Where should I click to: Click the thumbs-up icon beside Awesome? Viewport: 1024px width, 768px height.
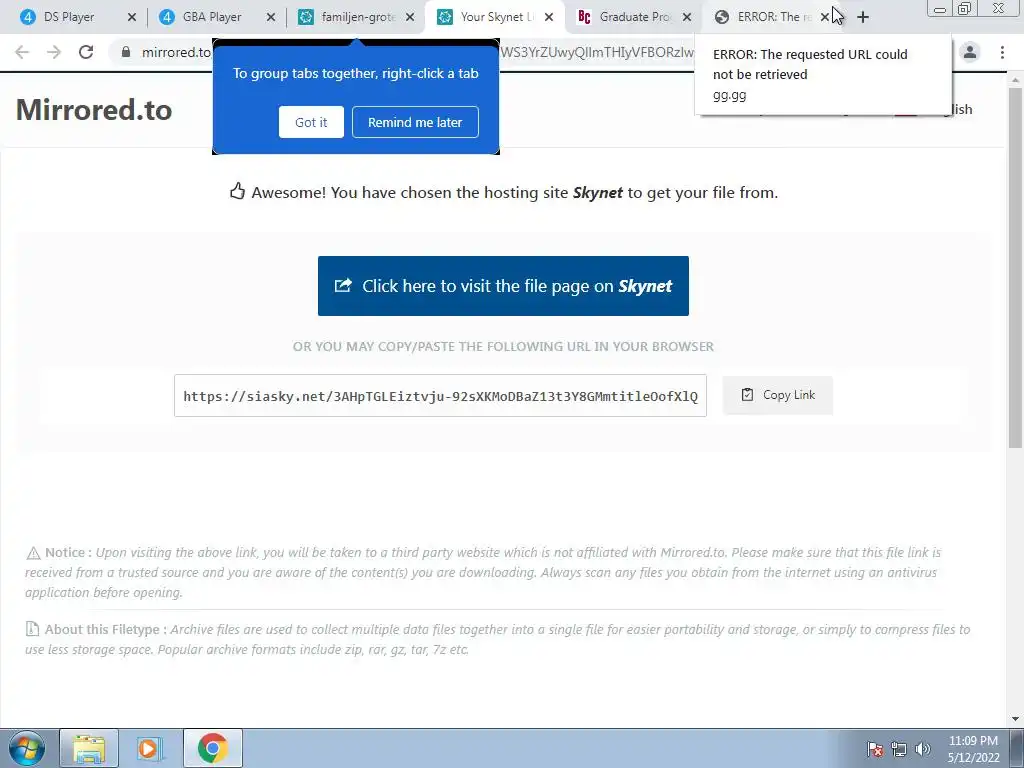(x=237, y=191)
